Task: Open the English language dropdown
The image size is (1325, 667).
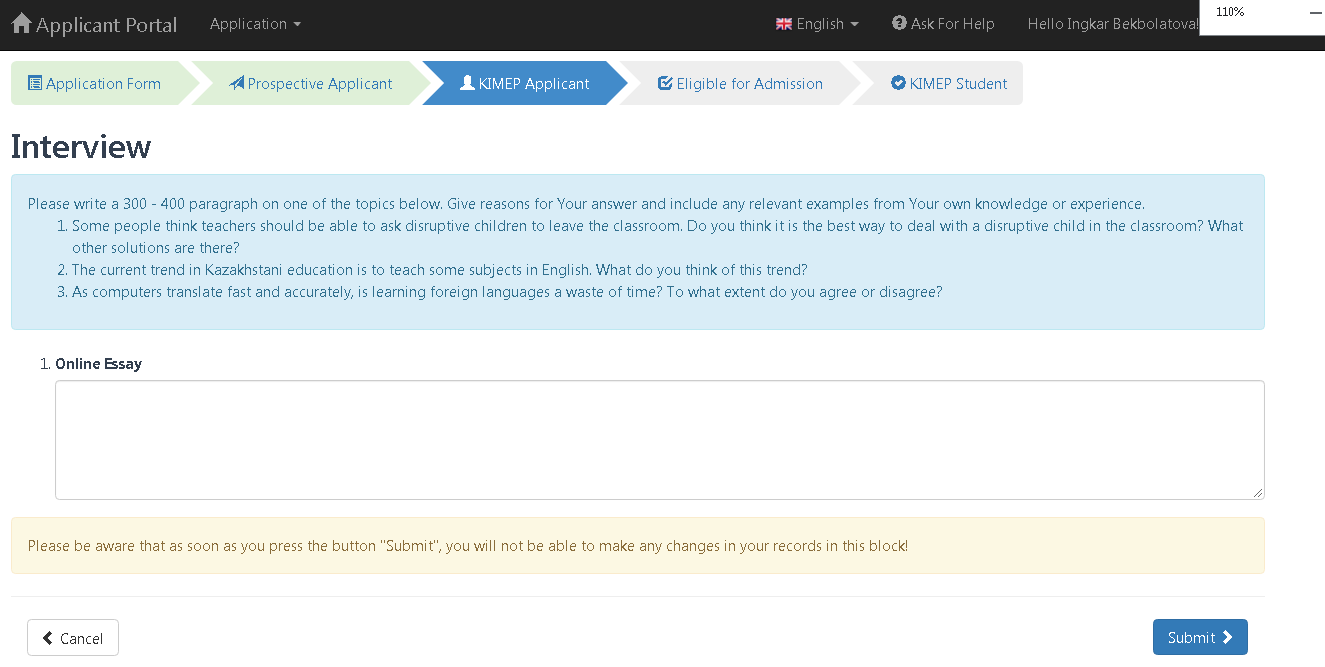Action: click(817, 24)
